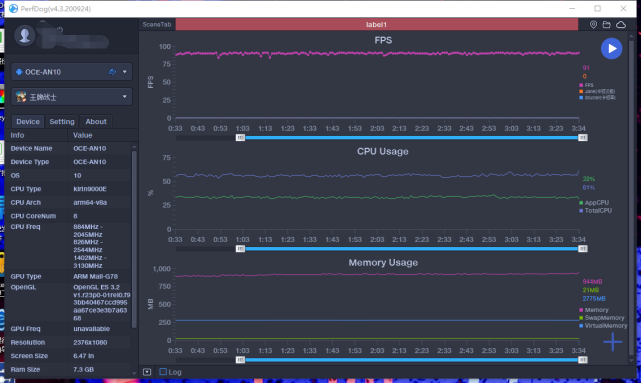Click the FPS chart title
Viewport: 641px width, 383px height.
[x=383, y=40]
